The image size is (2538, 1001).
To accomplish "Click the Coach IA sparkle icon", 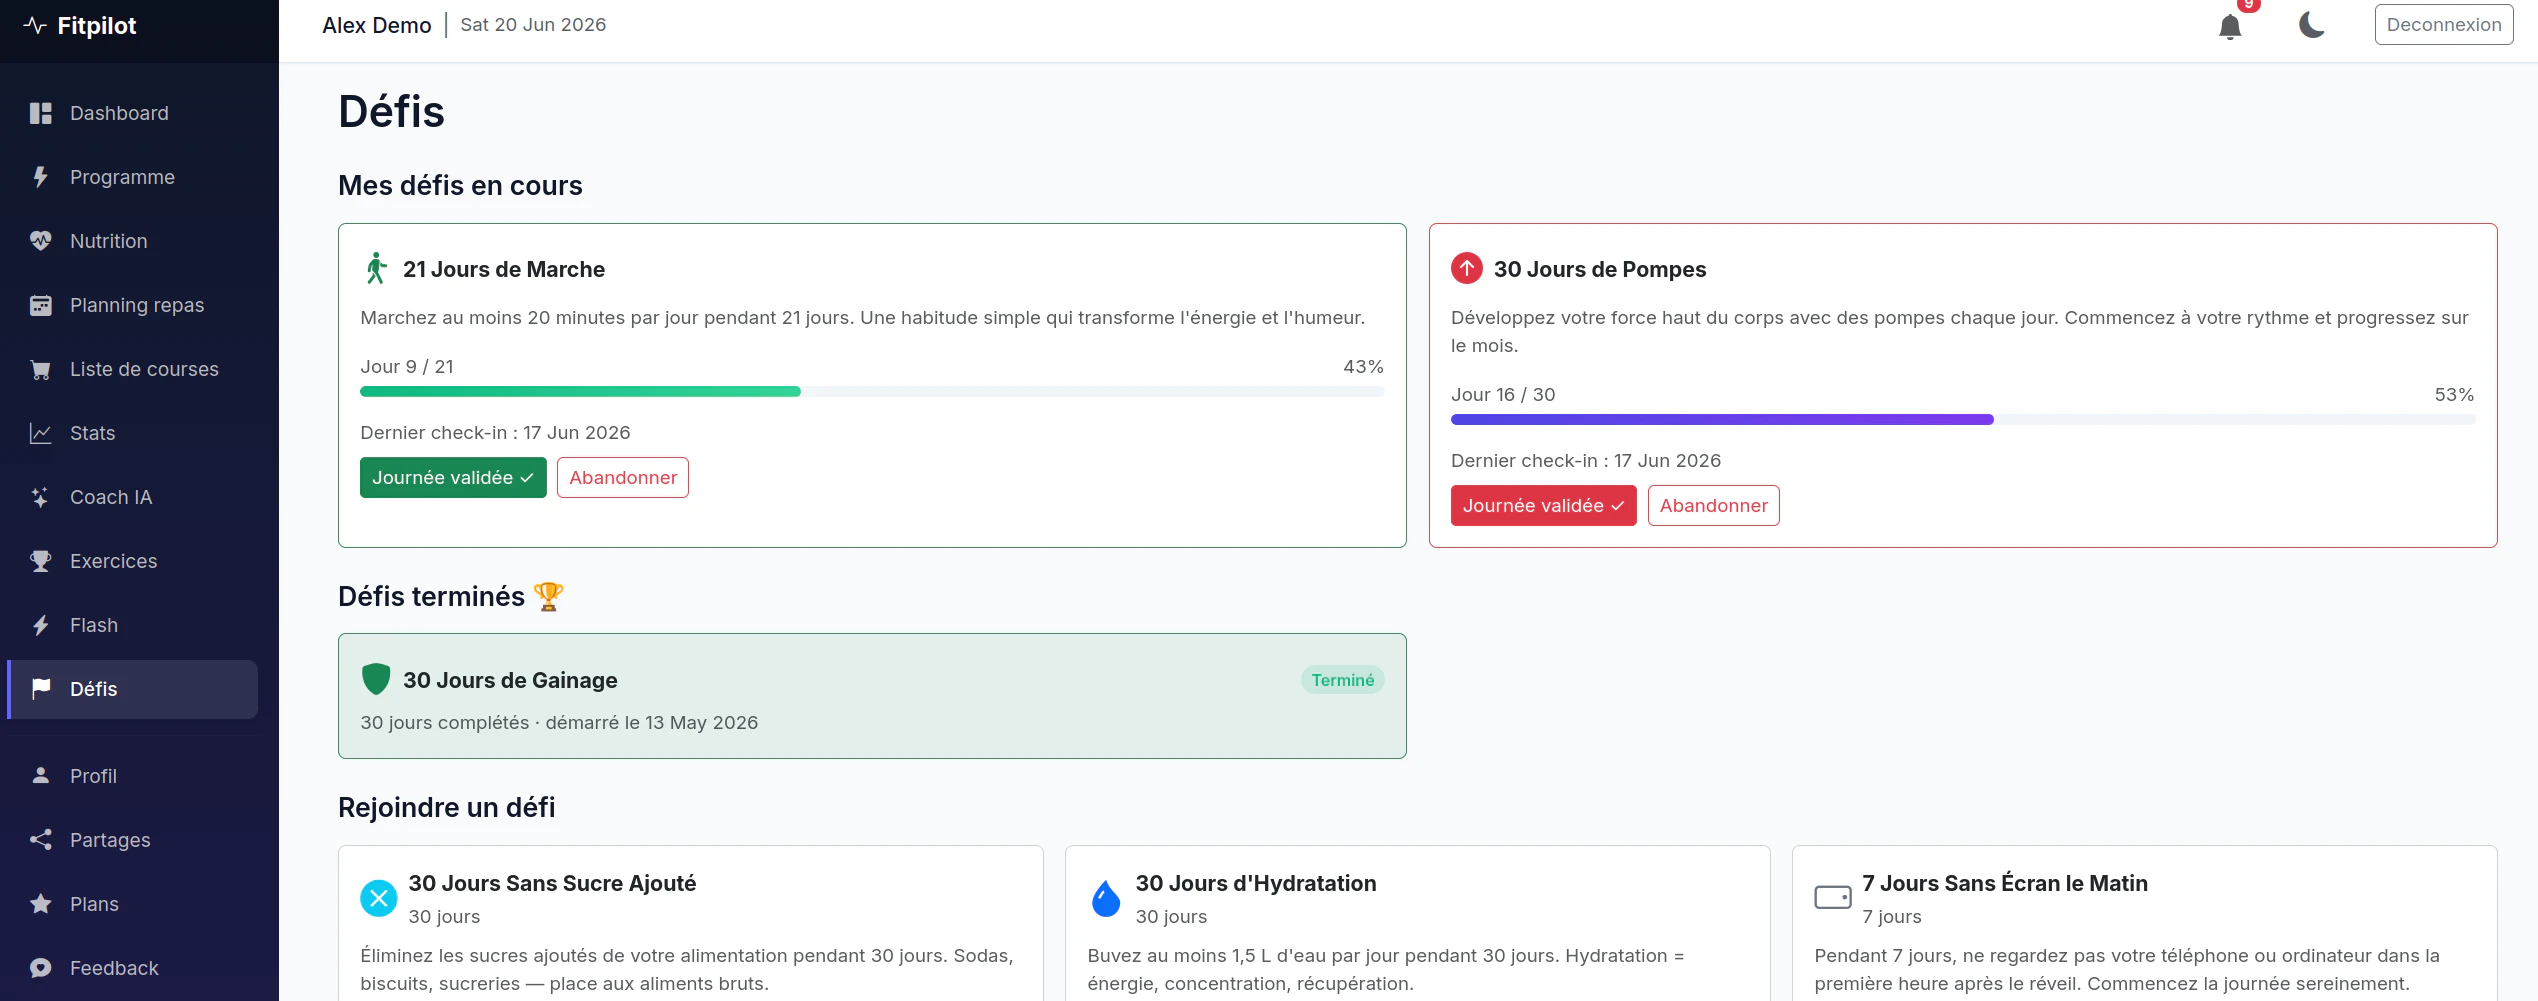I will pyautogui.click(x=41, y=497).
